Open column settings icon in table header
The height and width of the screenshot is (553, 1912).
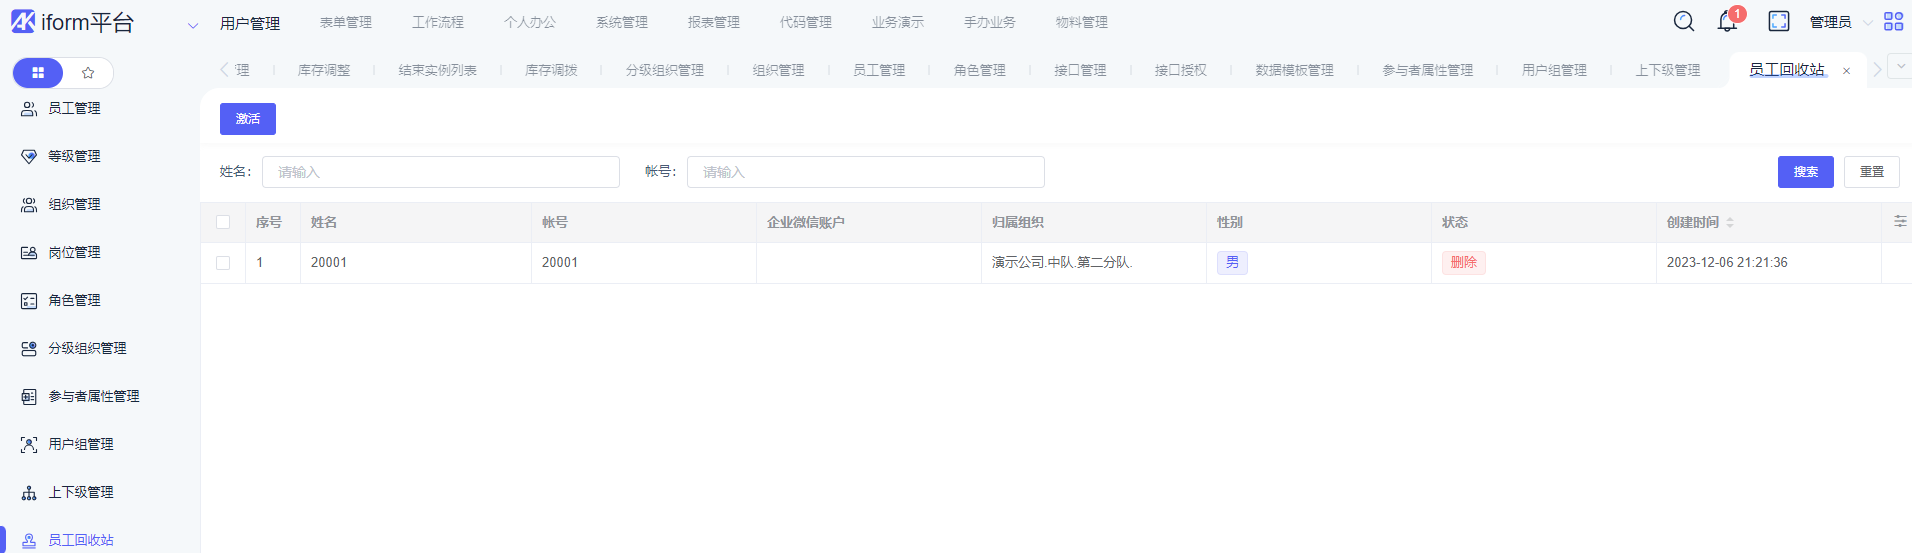click(x=1900, y=222)
